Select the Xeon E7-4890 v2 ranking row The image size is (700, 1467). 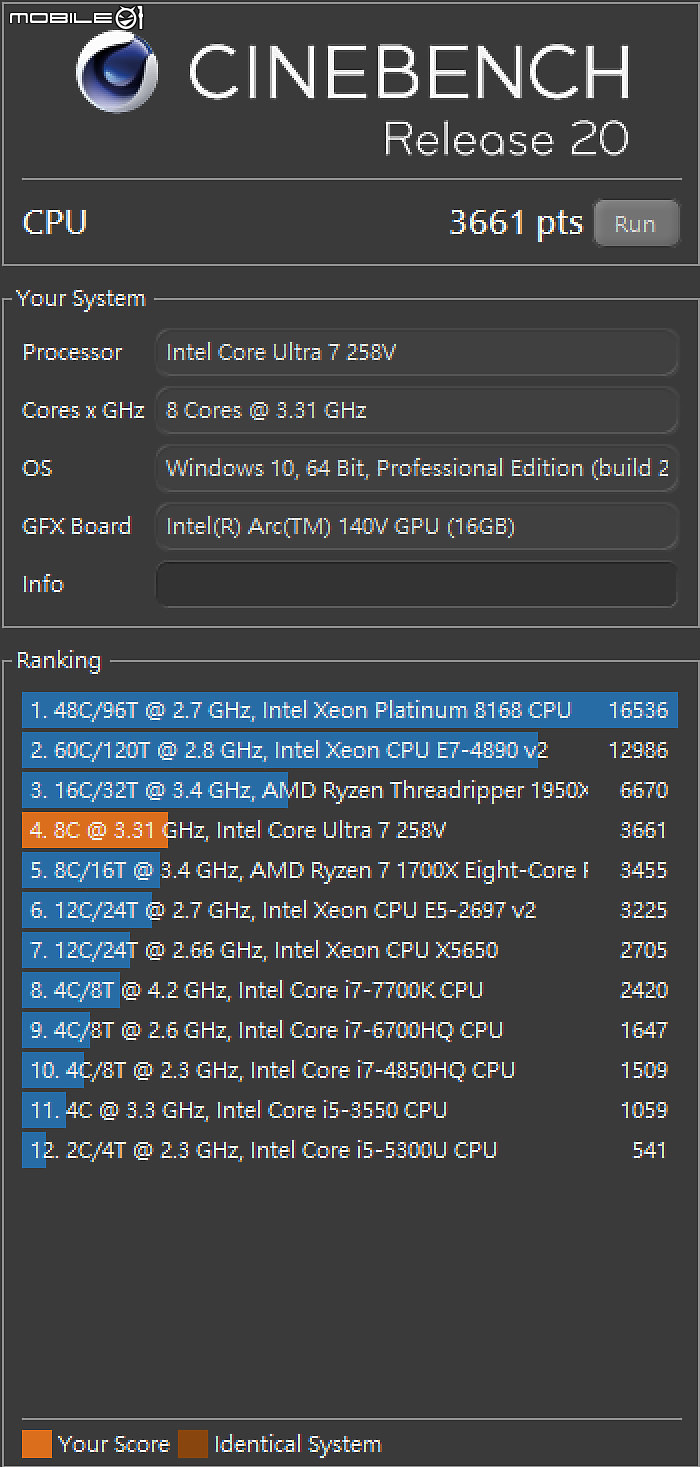[x=350, y=750]
